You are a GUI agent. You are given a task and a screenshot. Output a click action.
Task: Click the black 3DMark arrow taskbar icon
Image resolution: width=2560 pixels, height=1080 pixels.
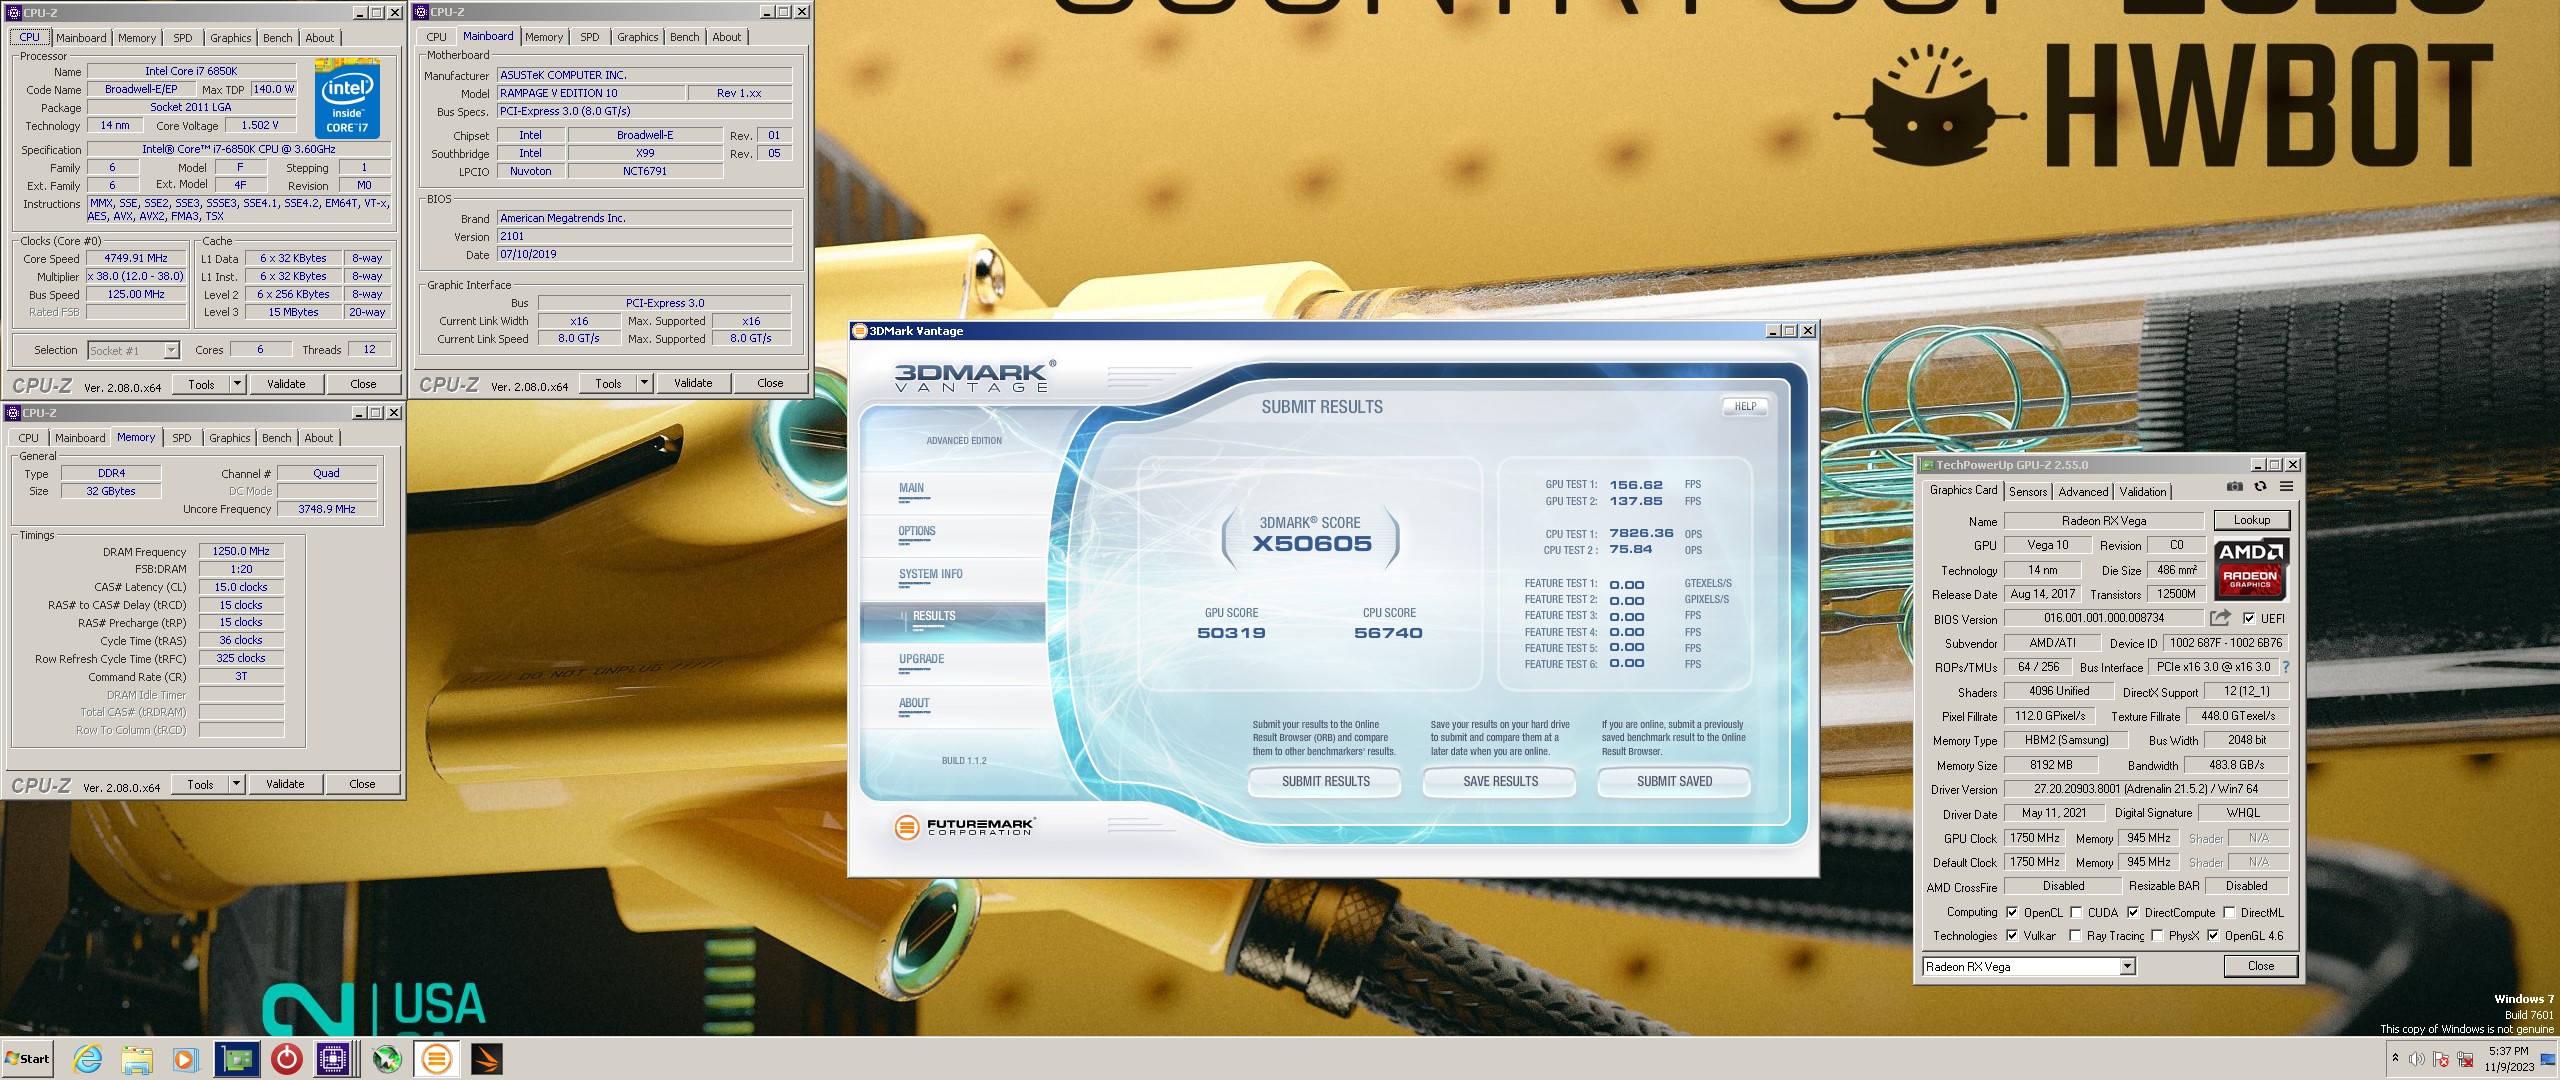coord(486,1059)
